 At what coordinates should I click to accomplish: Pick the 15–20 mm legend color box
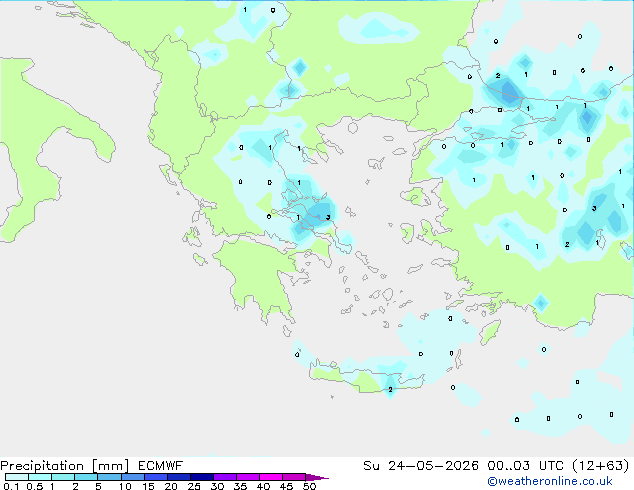155,477
